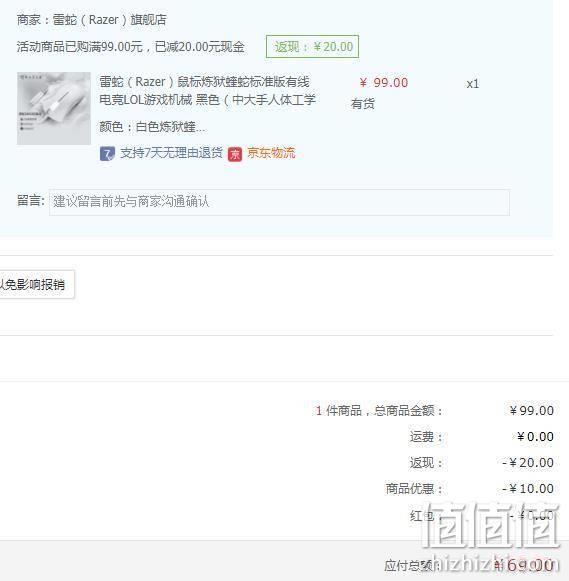569x581 pixels.
Task: Click the 运费 shipping fee ¥0.00
Action: click(535, 436)
